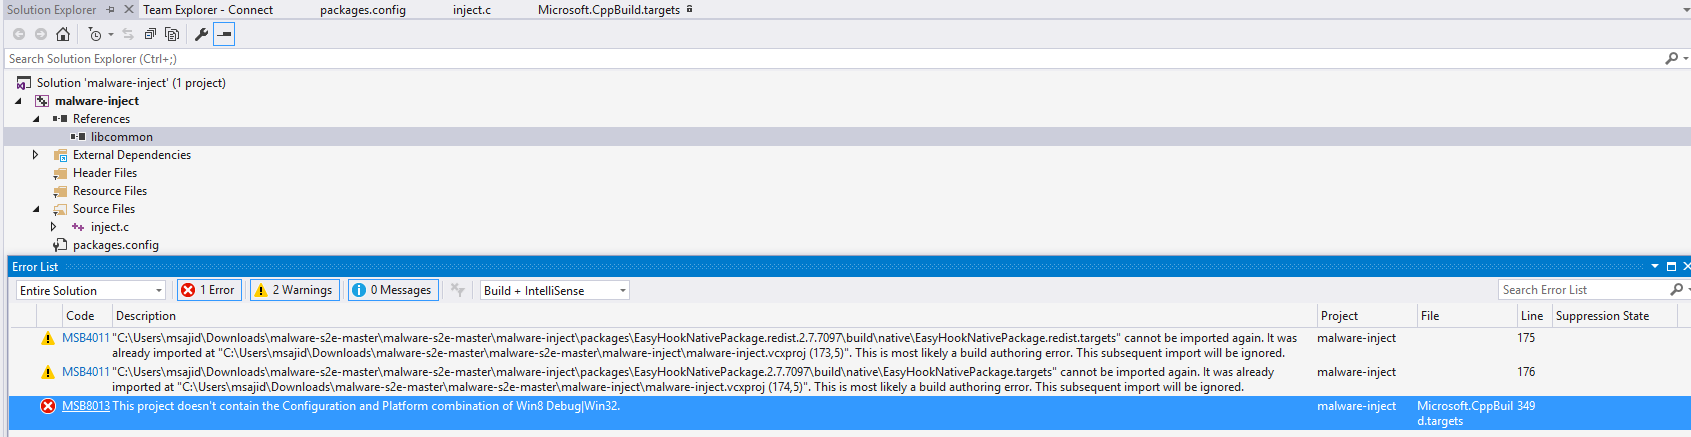Image resolution: width=1691 pixels, height=437 pixels.
Task: Sort by the Project column header
Action: pyautogui.click(x=1340, y=316)
